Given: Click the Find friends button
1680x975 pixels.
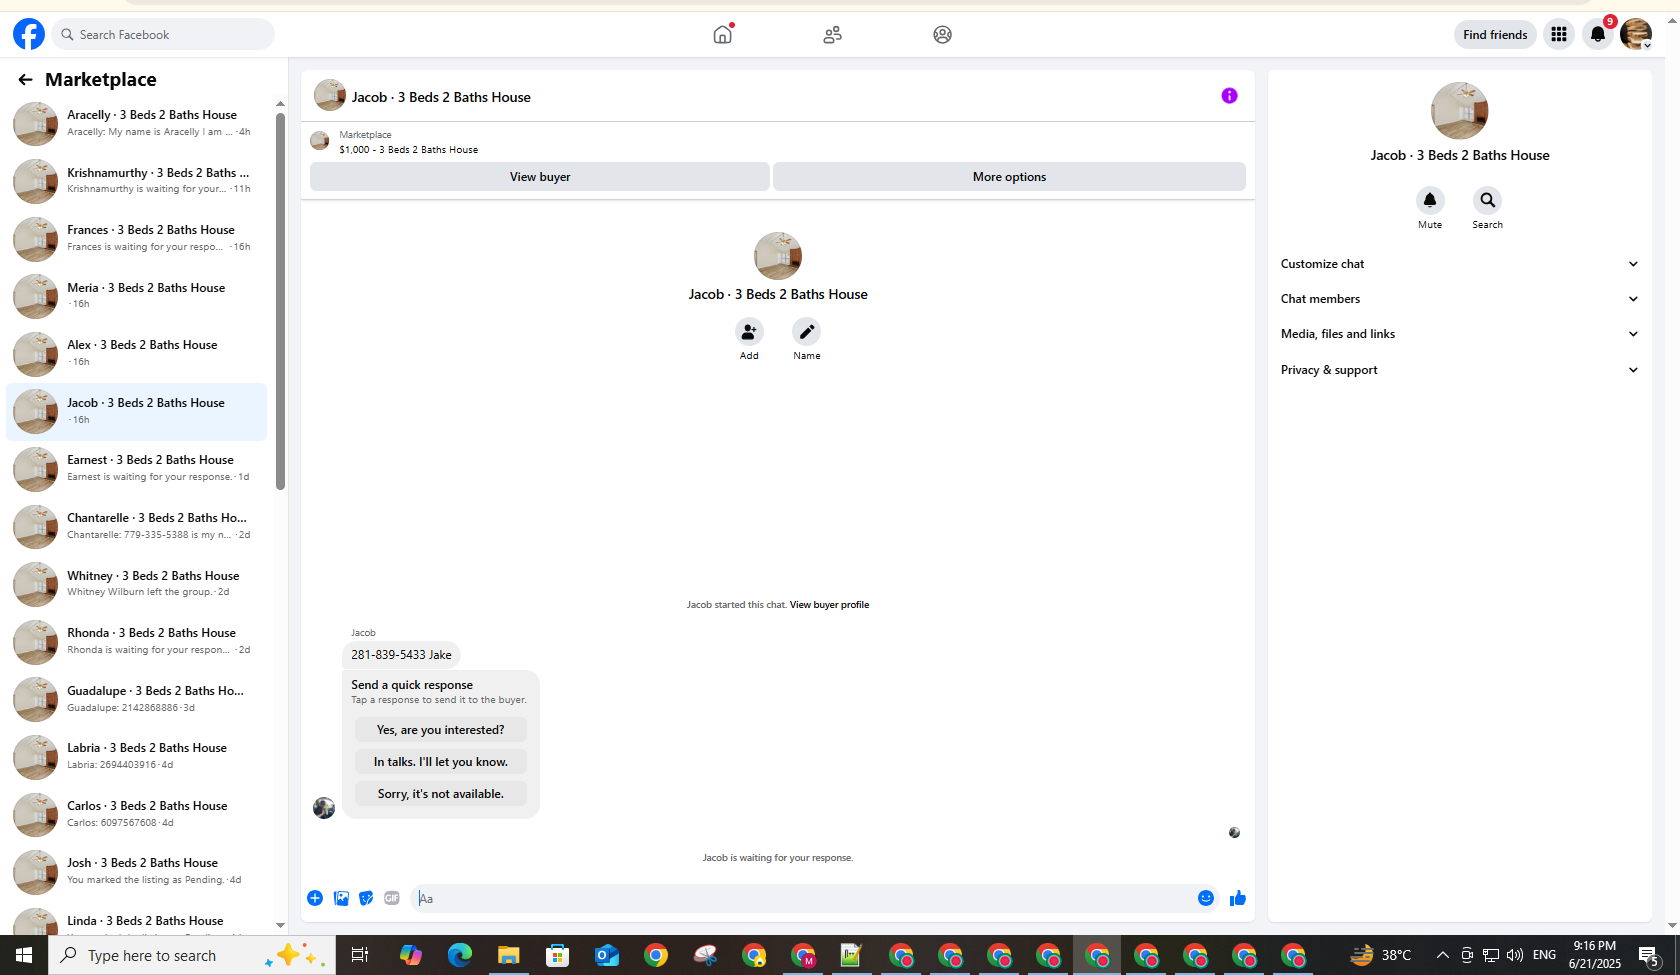Looking at the screenshot, I should (x=1495, y=34).
